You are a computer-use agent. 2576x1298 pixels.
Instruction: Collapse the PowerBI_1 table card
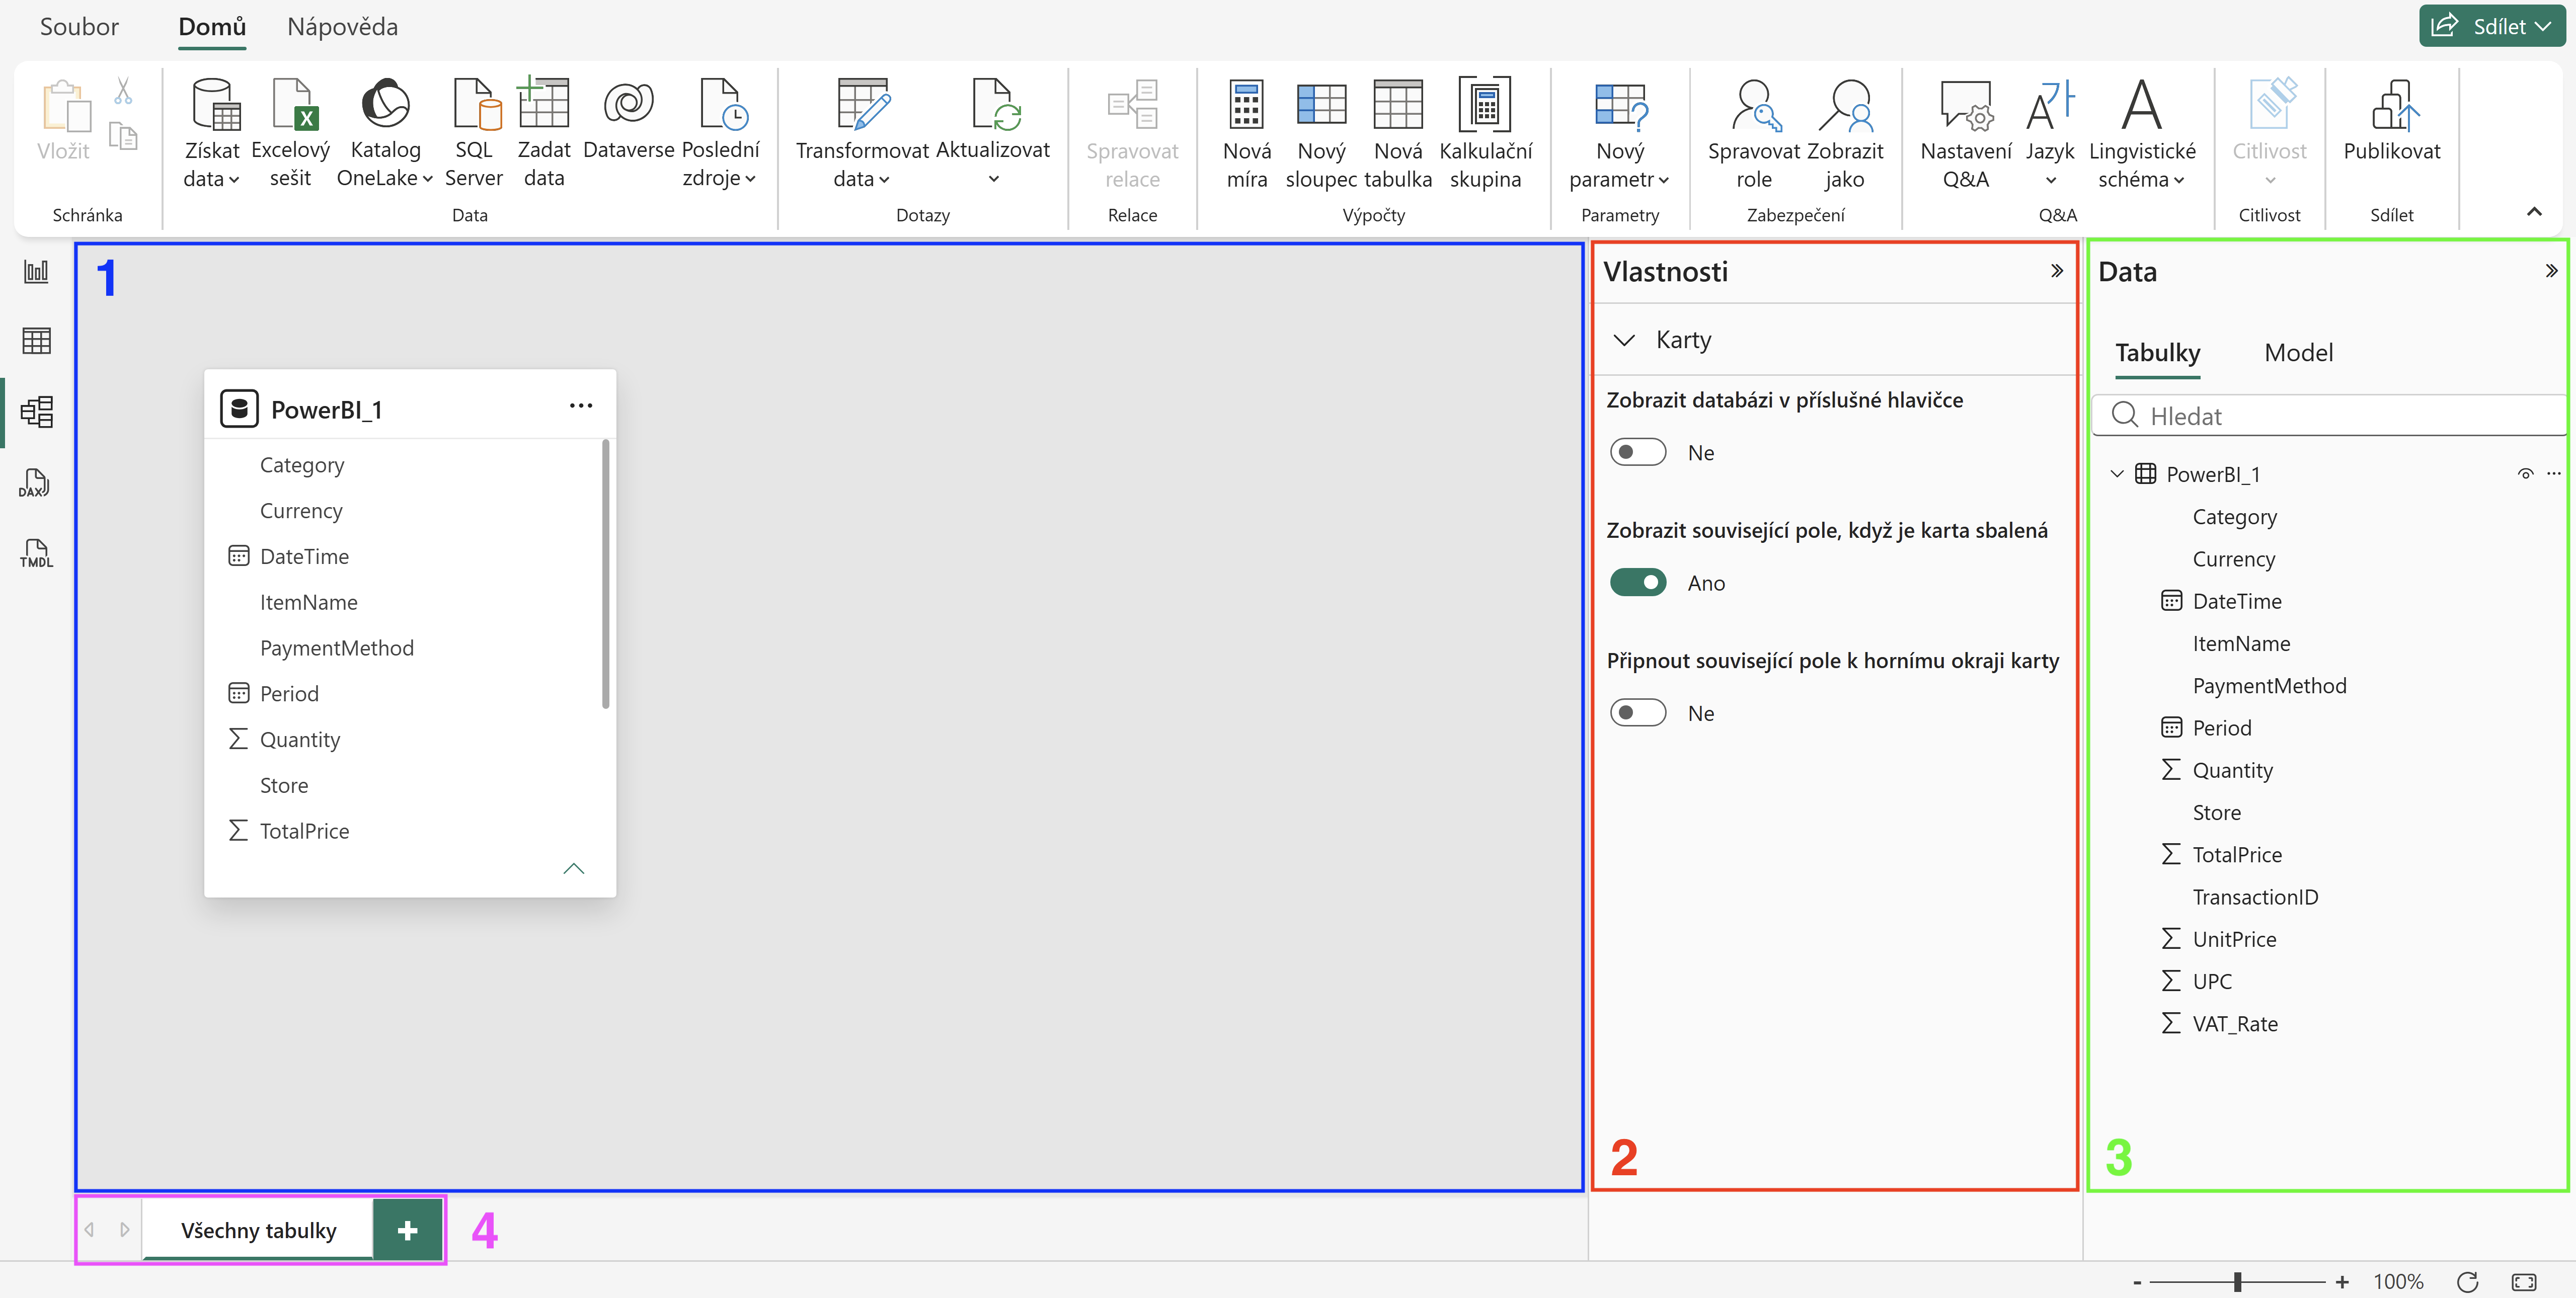pyautogui.click(x=573, y=868)
